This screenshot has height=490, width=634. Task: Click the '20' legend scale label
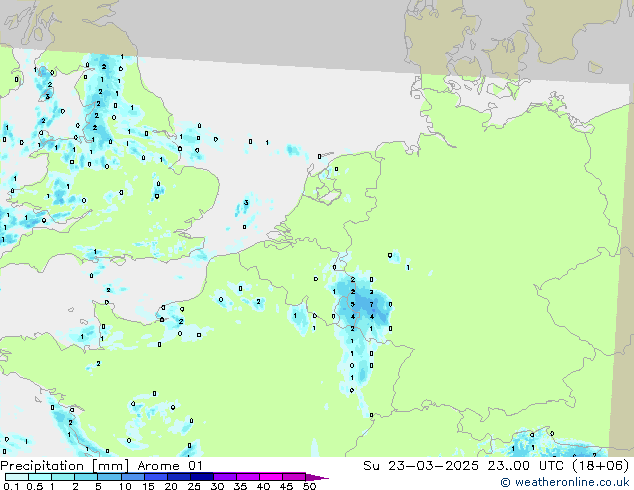pyautogui.click(x=171, y=486)
